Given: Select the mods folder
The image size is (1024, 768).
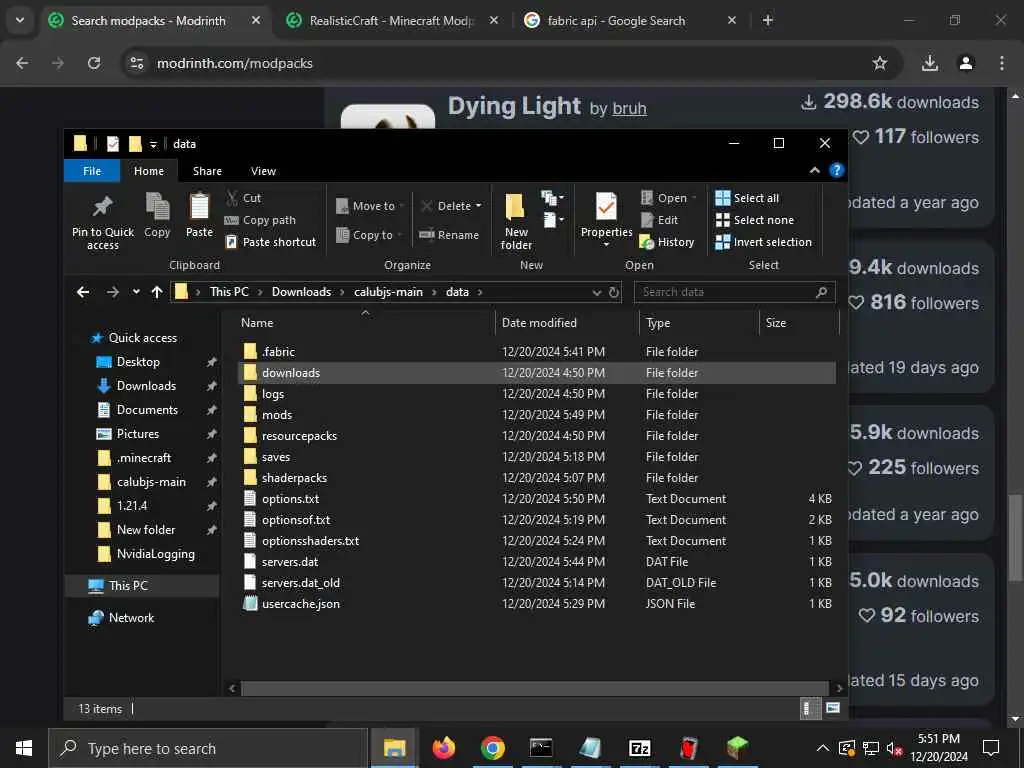Looking at the screenshot, I should click(277, 415).
